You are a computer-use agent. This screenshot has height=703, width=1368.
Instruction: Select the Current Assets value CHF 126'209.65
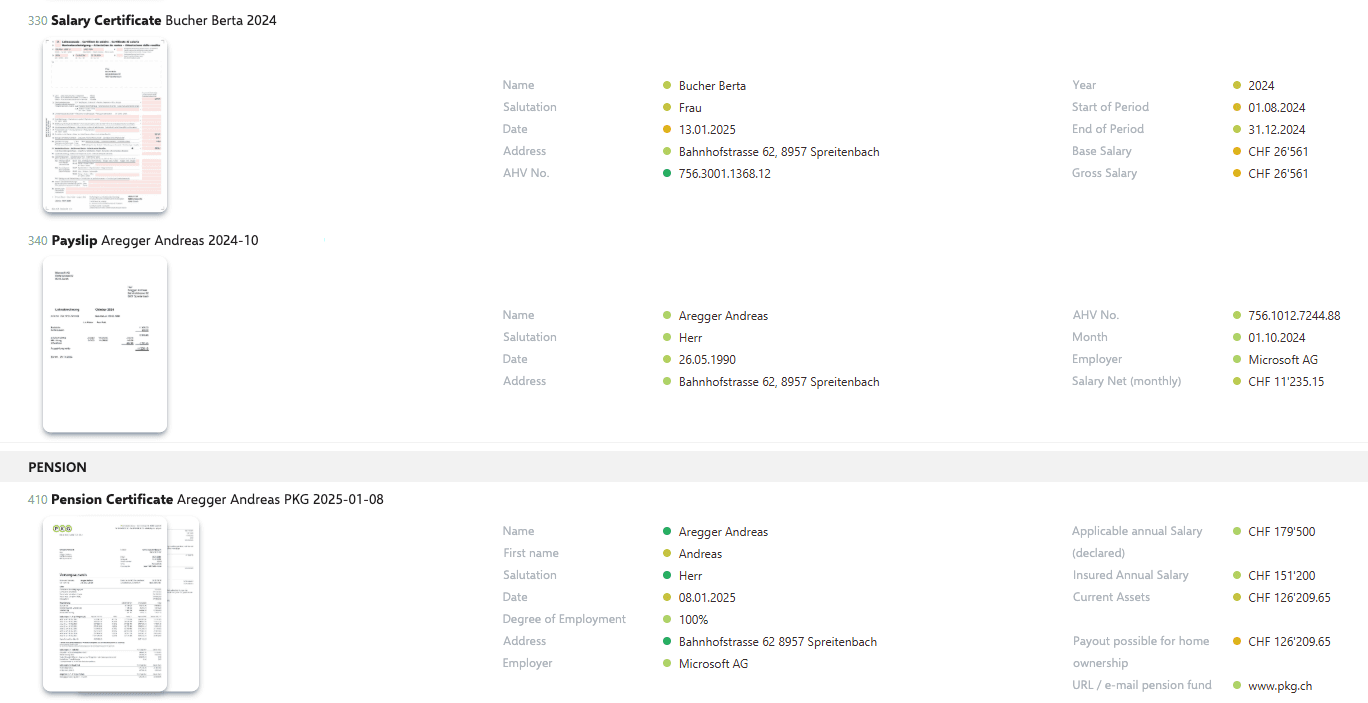[x=1290, y=597]
